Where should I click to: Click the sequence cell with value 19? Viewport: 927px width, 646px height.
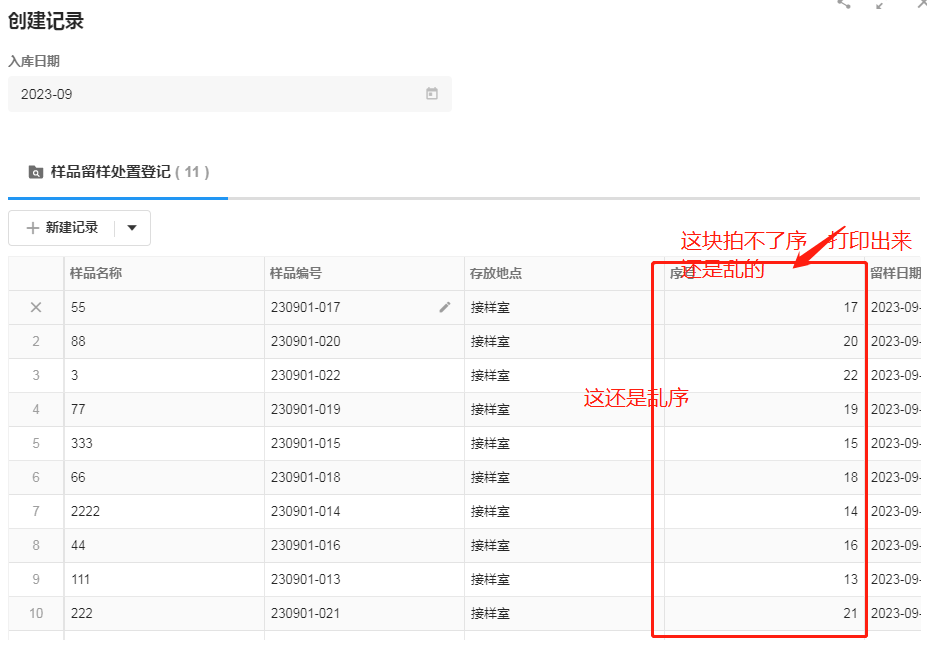764,409
